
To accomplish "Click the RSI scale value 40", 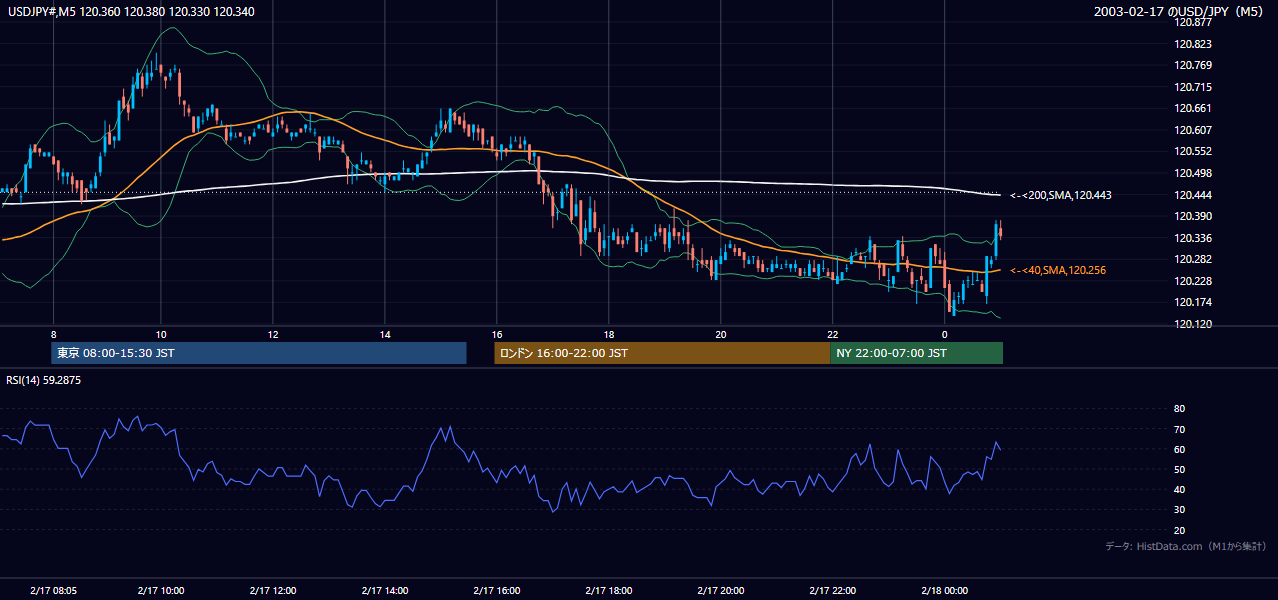I will 1179,490.
